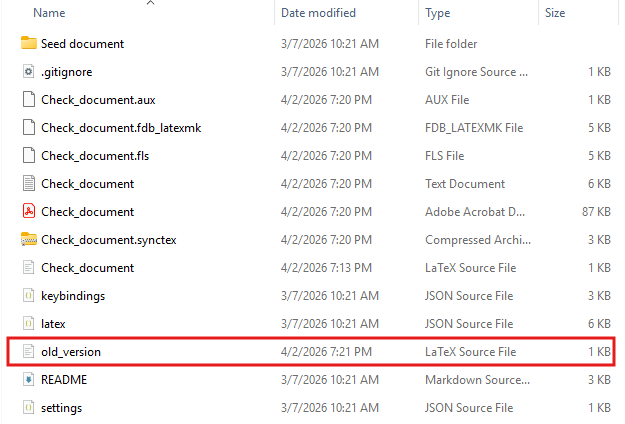Click the Check_document.aux file icon
This screenshot has width=625, height=424.
click(x=29, y=99)
